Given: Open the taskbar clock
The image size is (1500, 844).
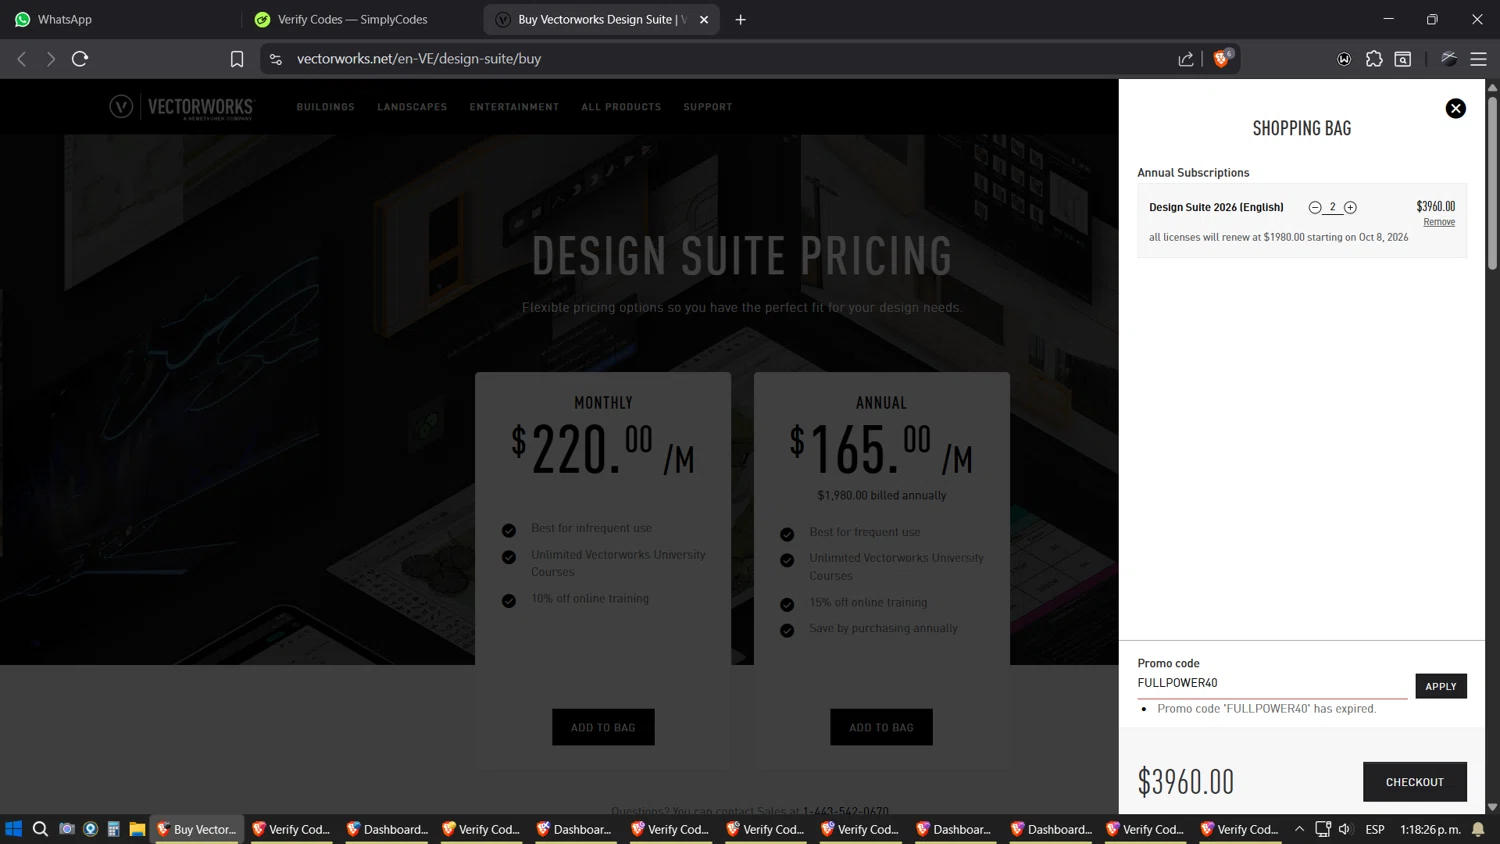Looking at the screenshot, I should (1430, 829).
